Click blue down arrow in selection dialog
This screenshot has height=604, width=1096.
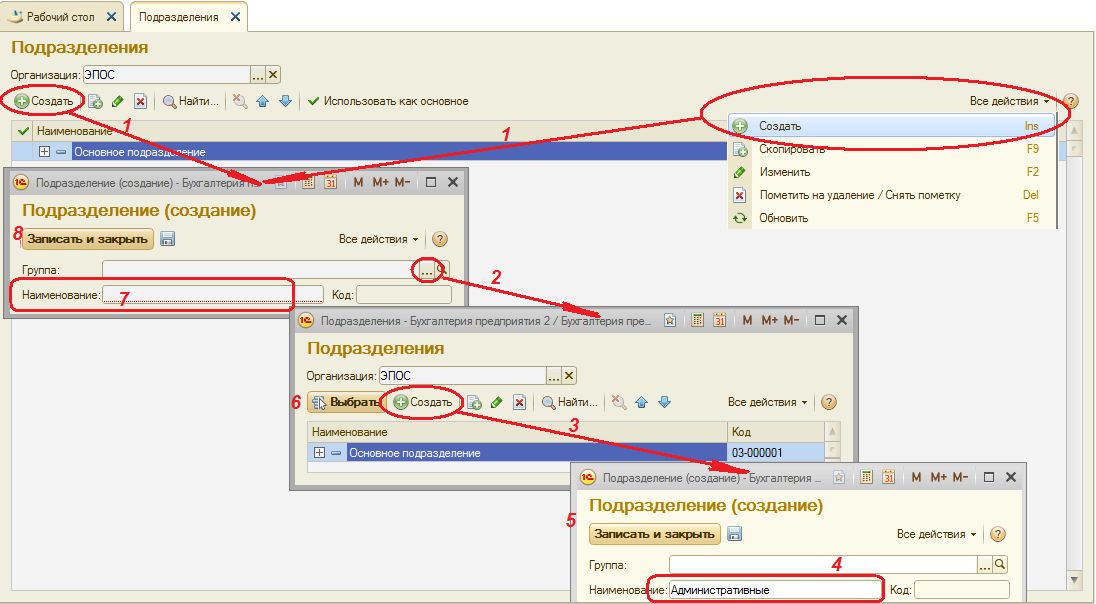pyautogui.click(x=665, y=403)
